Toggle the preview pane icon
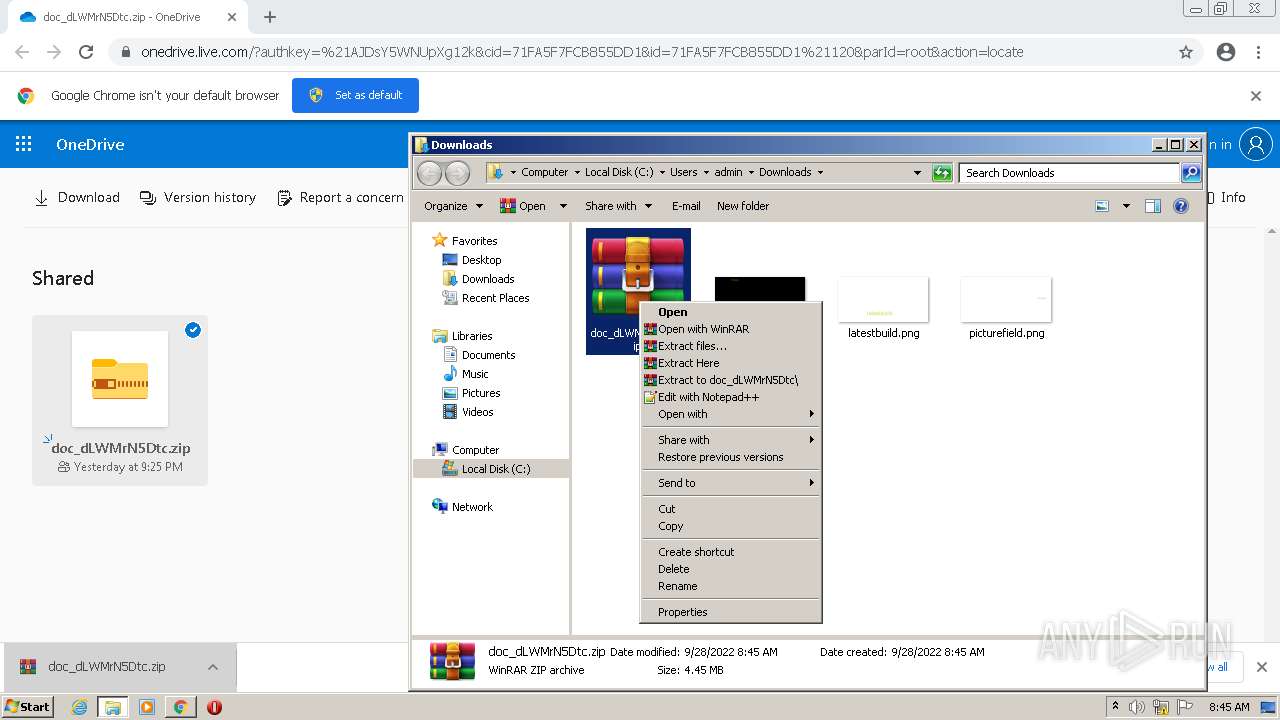 pos(1152,206)
